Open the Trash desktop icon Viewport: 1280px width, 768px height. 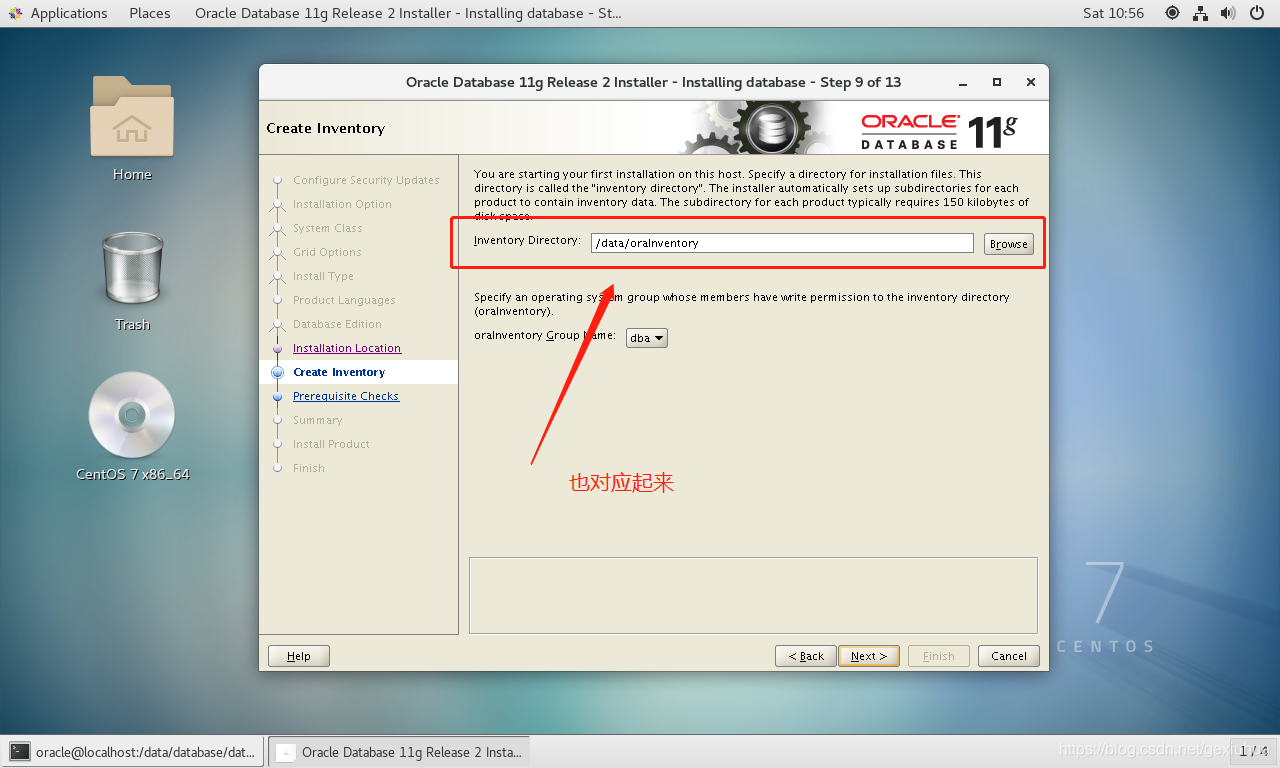point(132,268)
